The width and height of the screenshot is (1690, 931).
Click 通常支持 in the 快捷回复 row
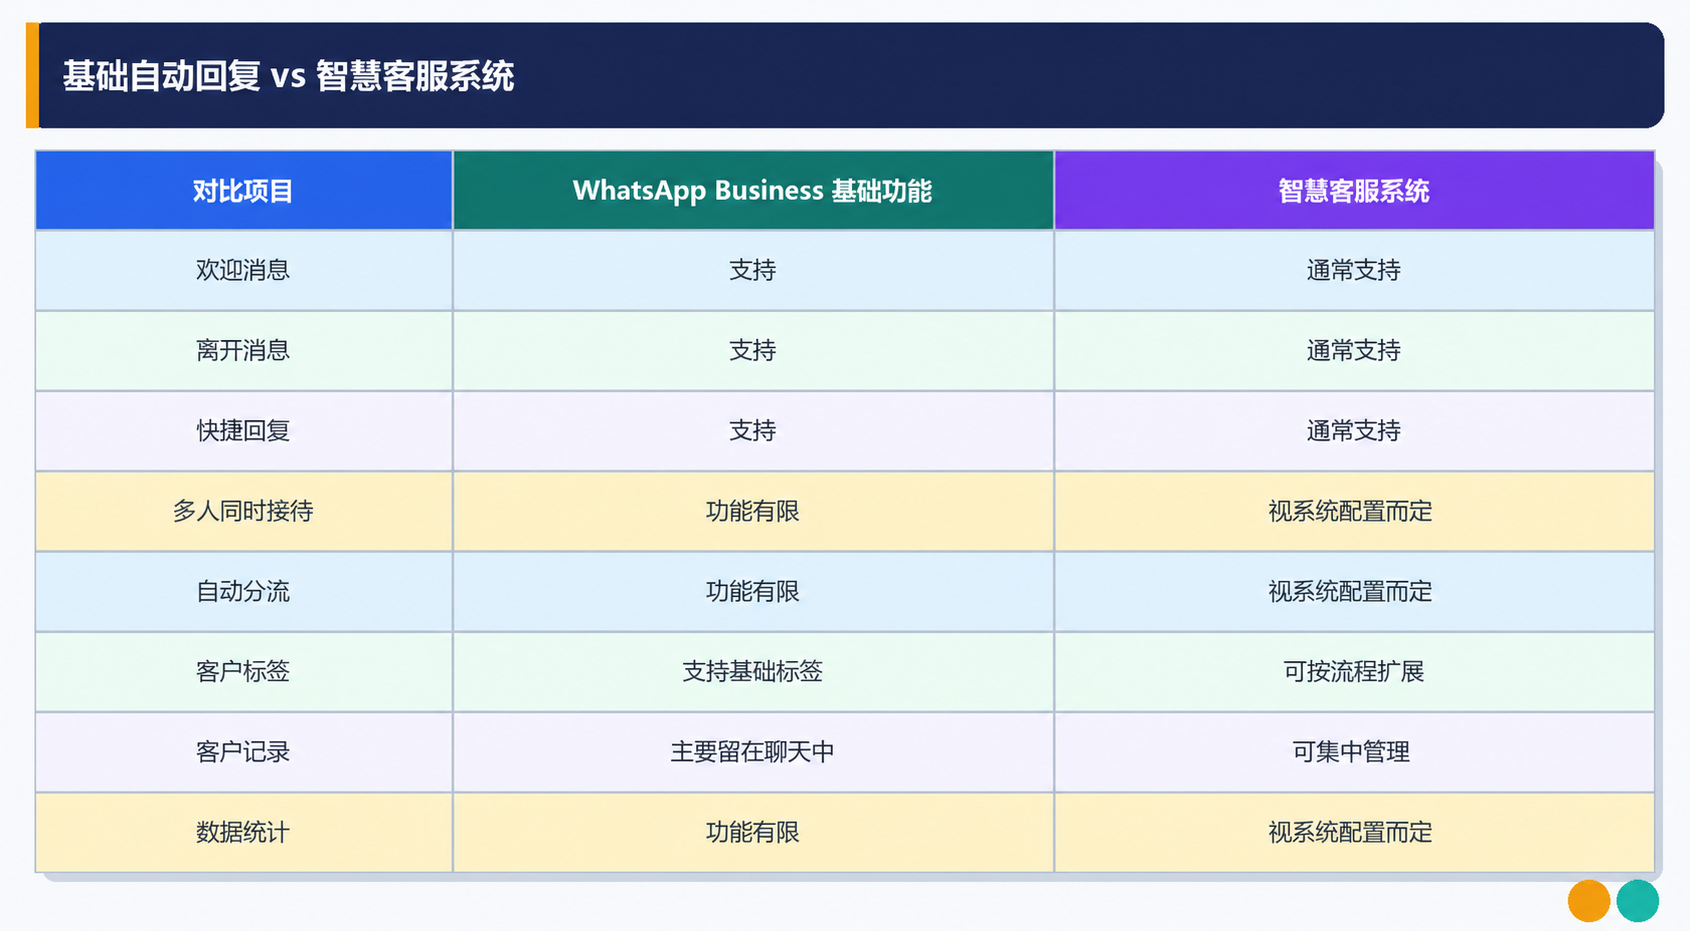coord(1354,431)
